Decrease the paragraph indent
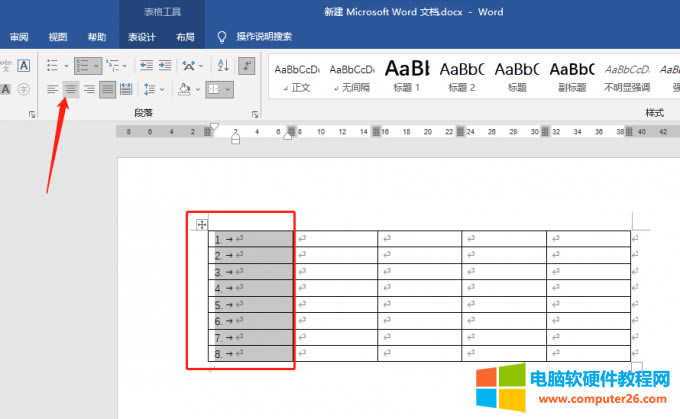This screenshot has width=680, height=419. coord(147,65)
